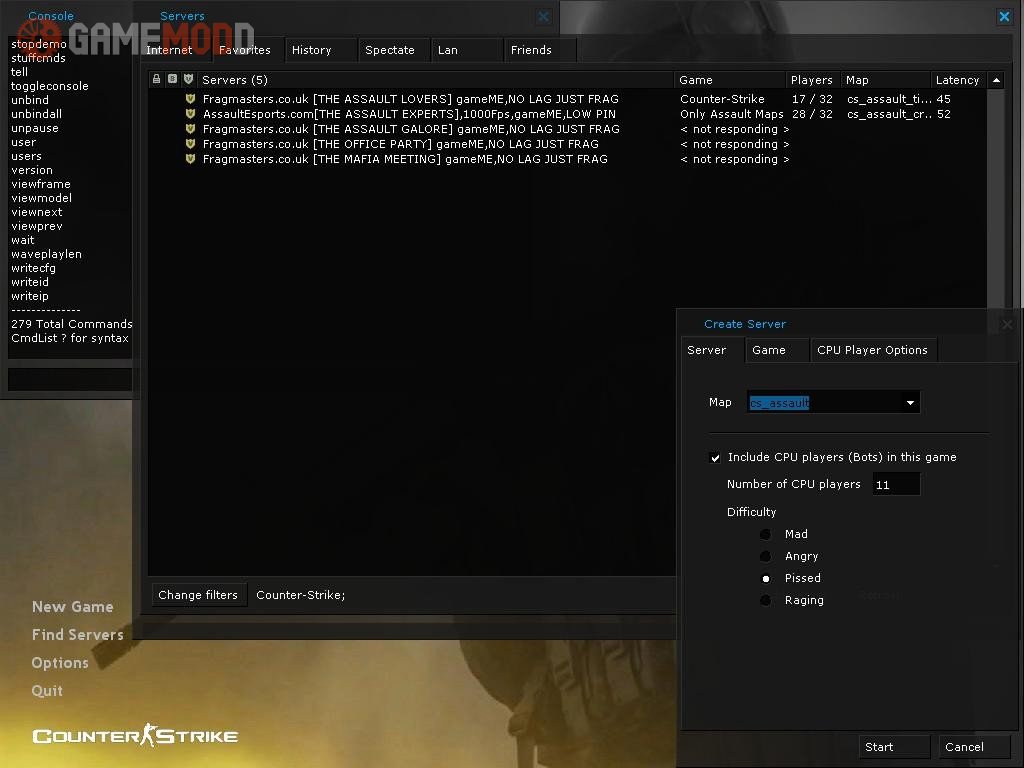Click shield icon beside THE OFFICE PARTY server

tap(190, 144)
